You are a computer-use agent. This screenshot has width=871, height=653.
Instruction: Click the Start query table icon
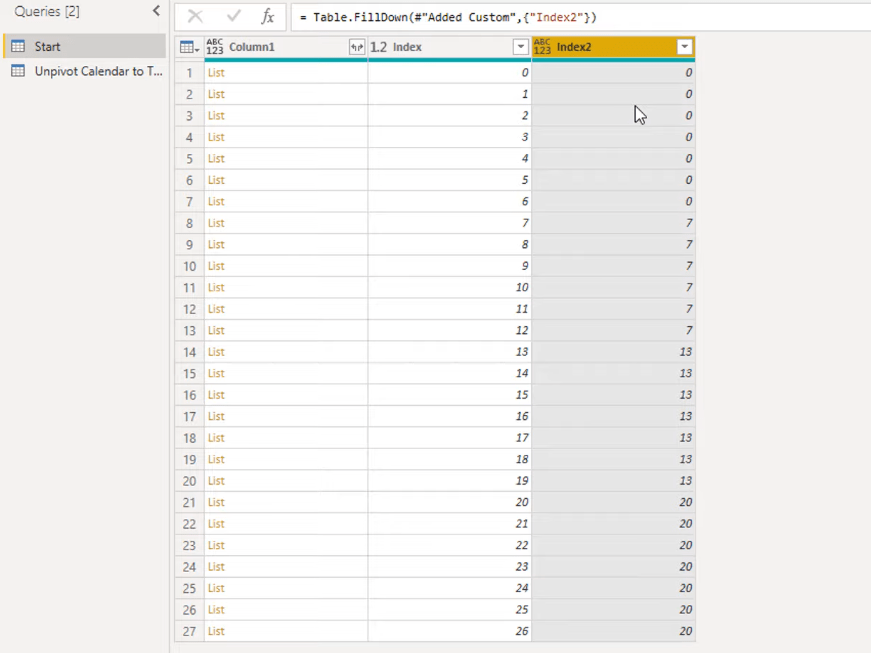point(18,46)
